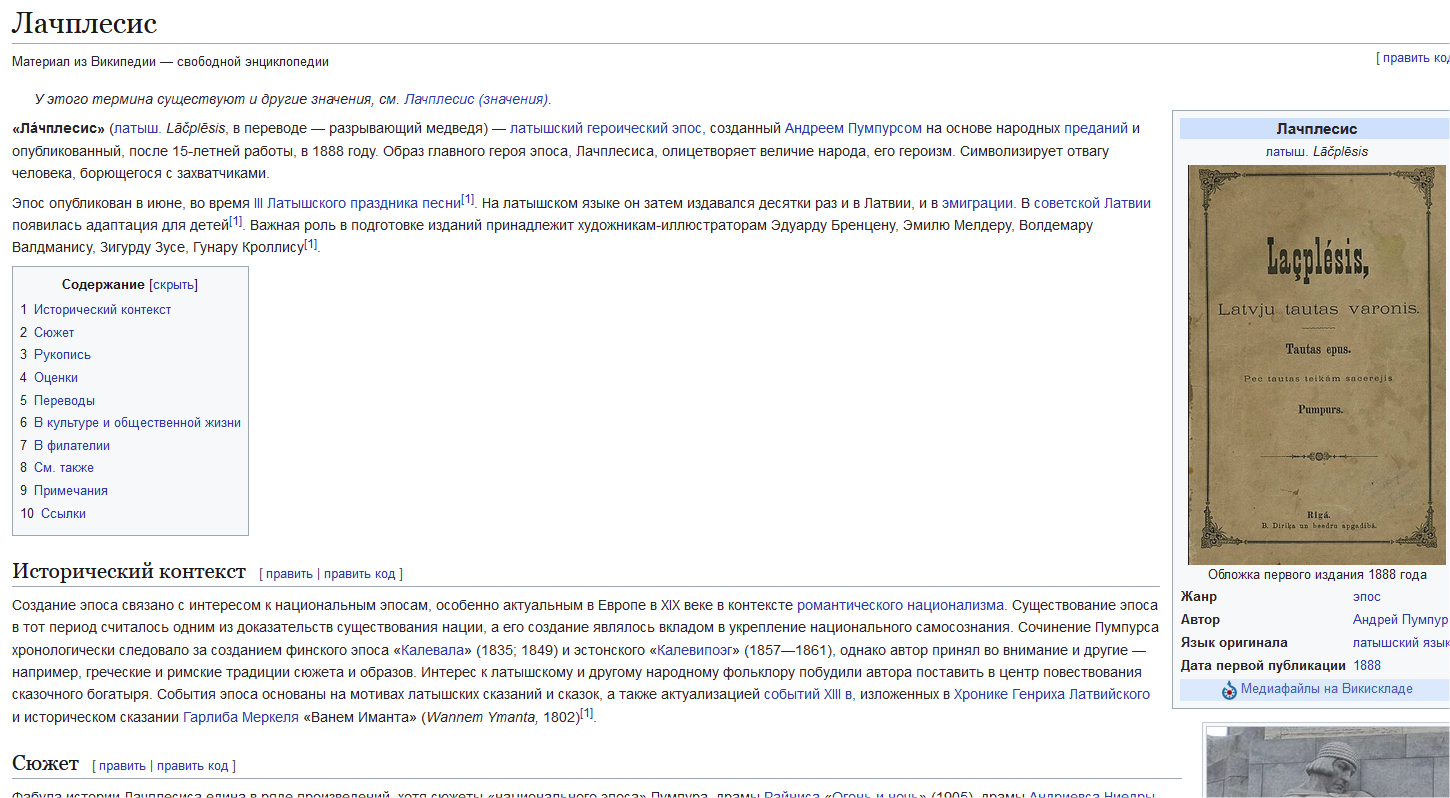The width and height of the screenshot is (1450, 798).
Task: Hide contents via скрыть toggle
Action: click(174, 285)
